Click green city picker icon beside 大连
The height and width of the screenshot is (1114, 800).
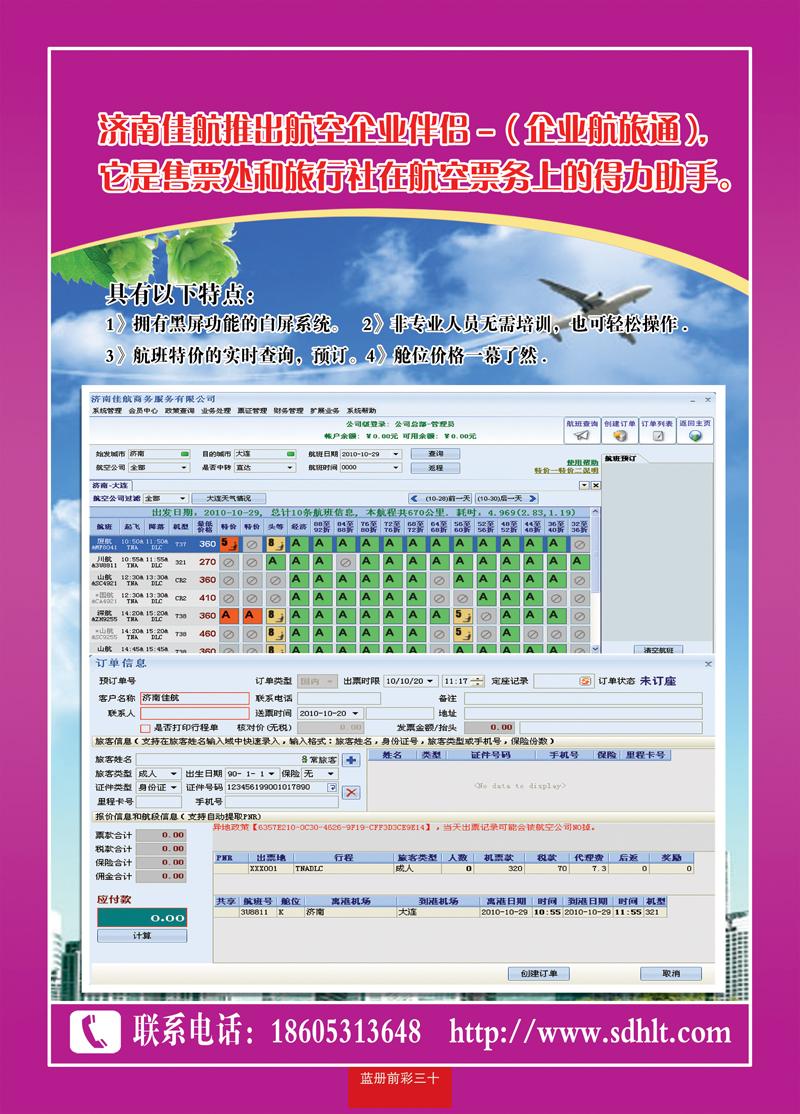click(x=291, y=453)
